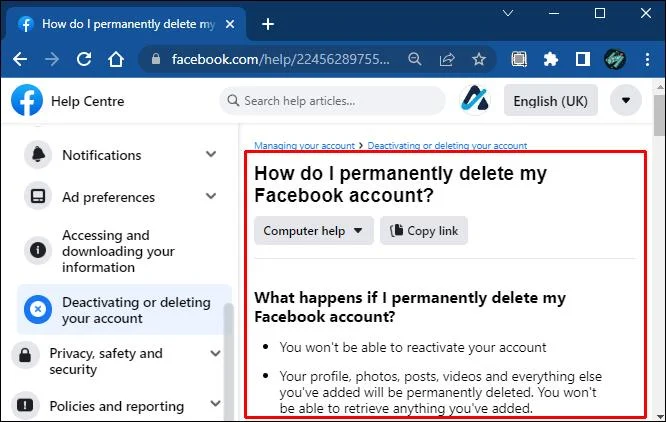
Task: Open Policies and reporting sidebar item
Action: pos(116,406)
